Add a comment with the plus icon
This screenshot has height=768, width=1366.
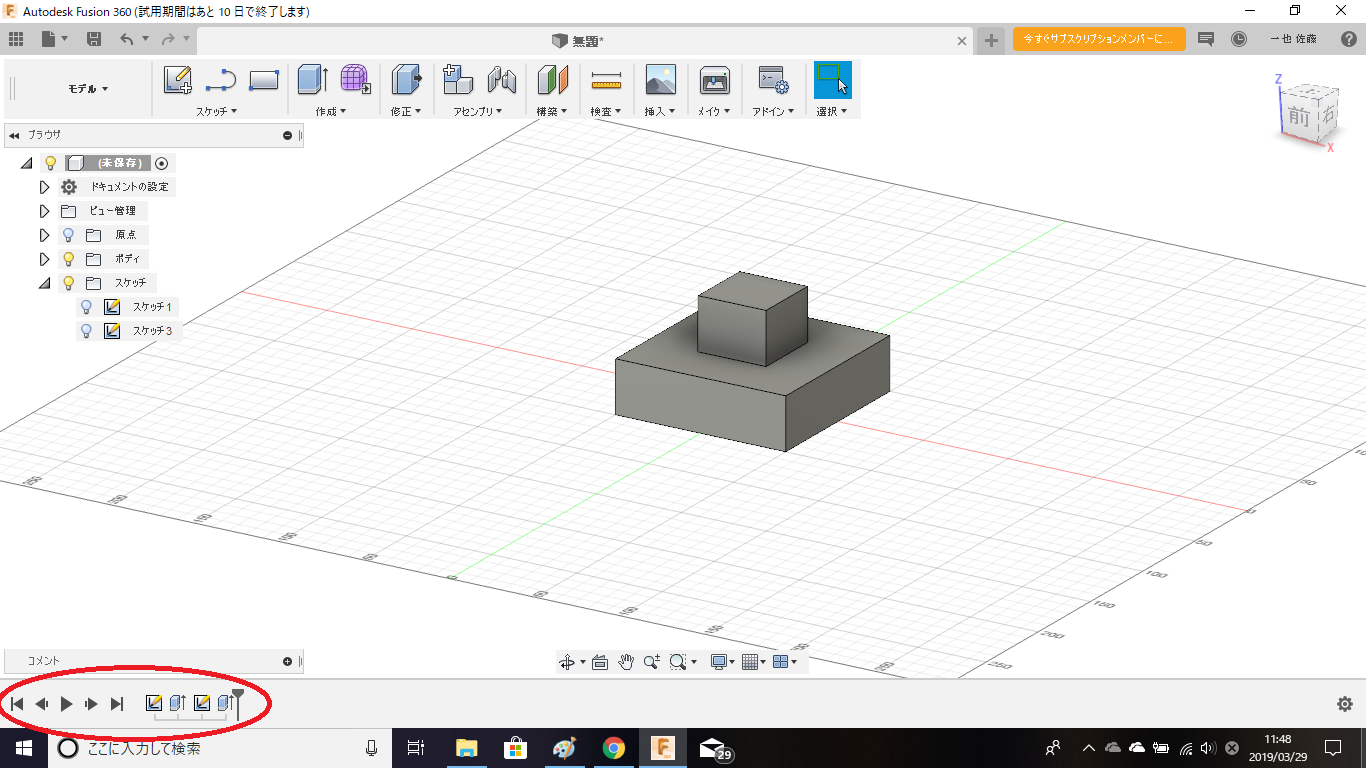tap(287, 661)
